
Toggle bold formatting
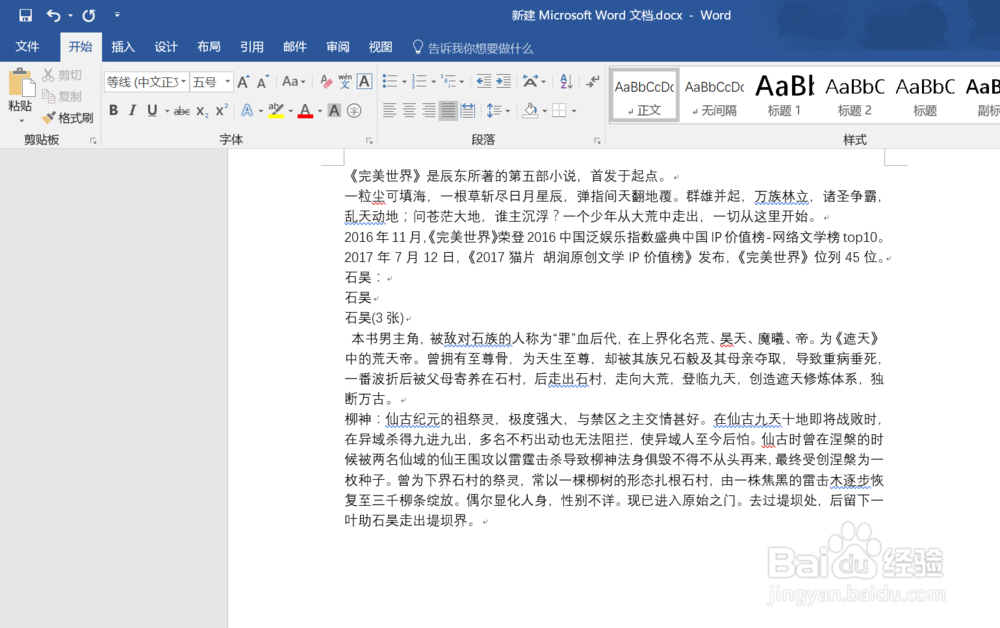click(x=114, y=110)
